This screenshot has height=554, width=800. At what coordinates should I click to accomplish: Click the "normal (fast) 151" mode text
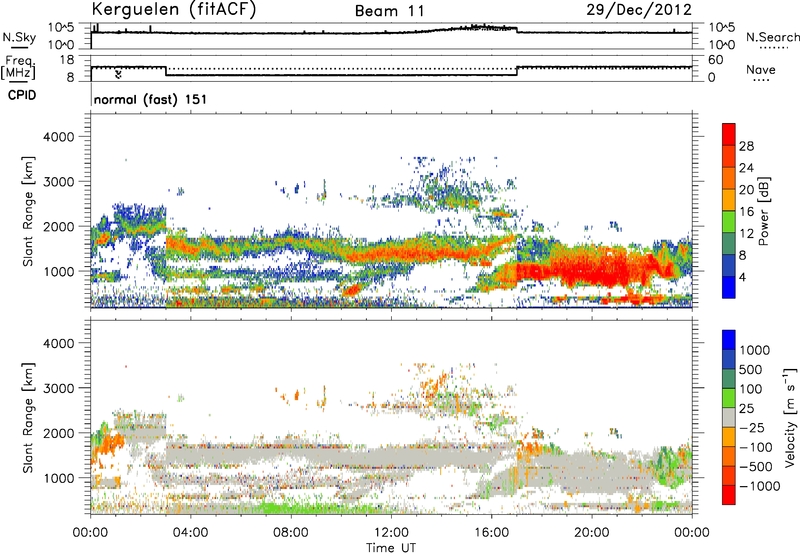(x=150, y=99)
